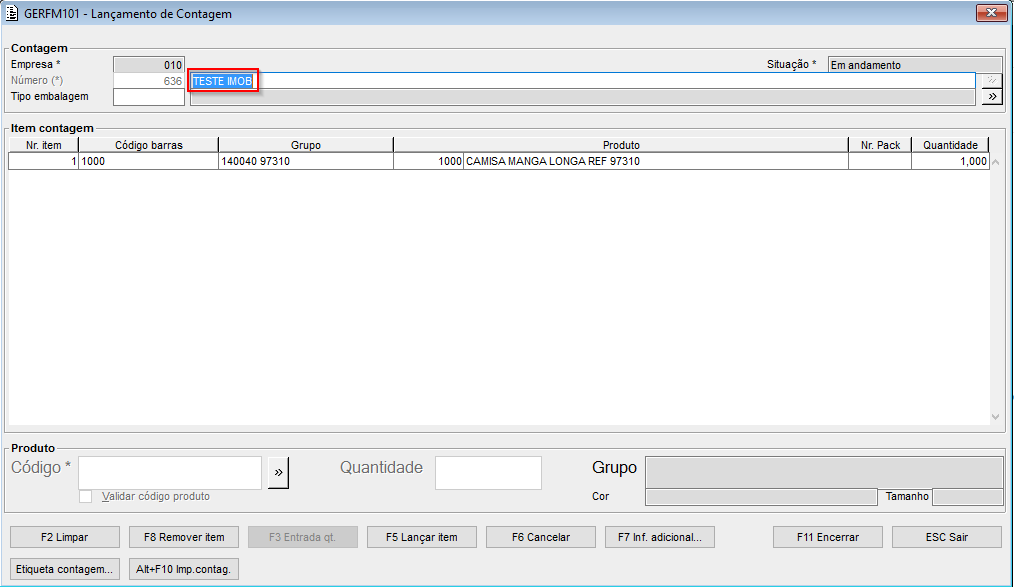The height and width of the screenshot is (587, 1014).
Task: Click the Quantidade input field
Action: 488,473
